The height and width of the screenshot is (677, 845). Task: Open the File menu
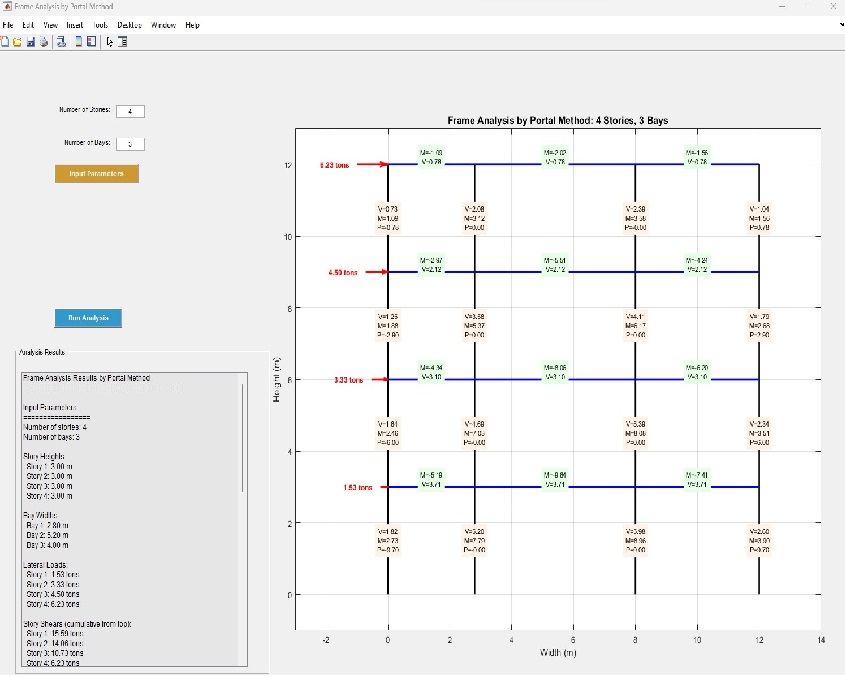8,25
